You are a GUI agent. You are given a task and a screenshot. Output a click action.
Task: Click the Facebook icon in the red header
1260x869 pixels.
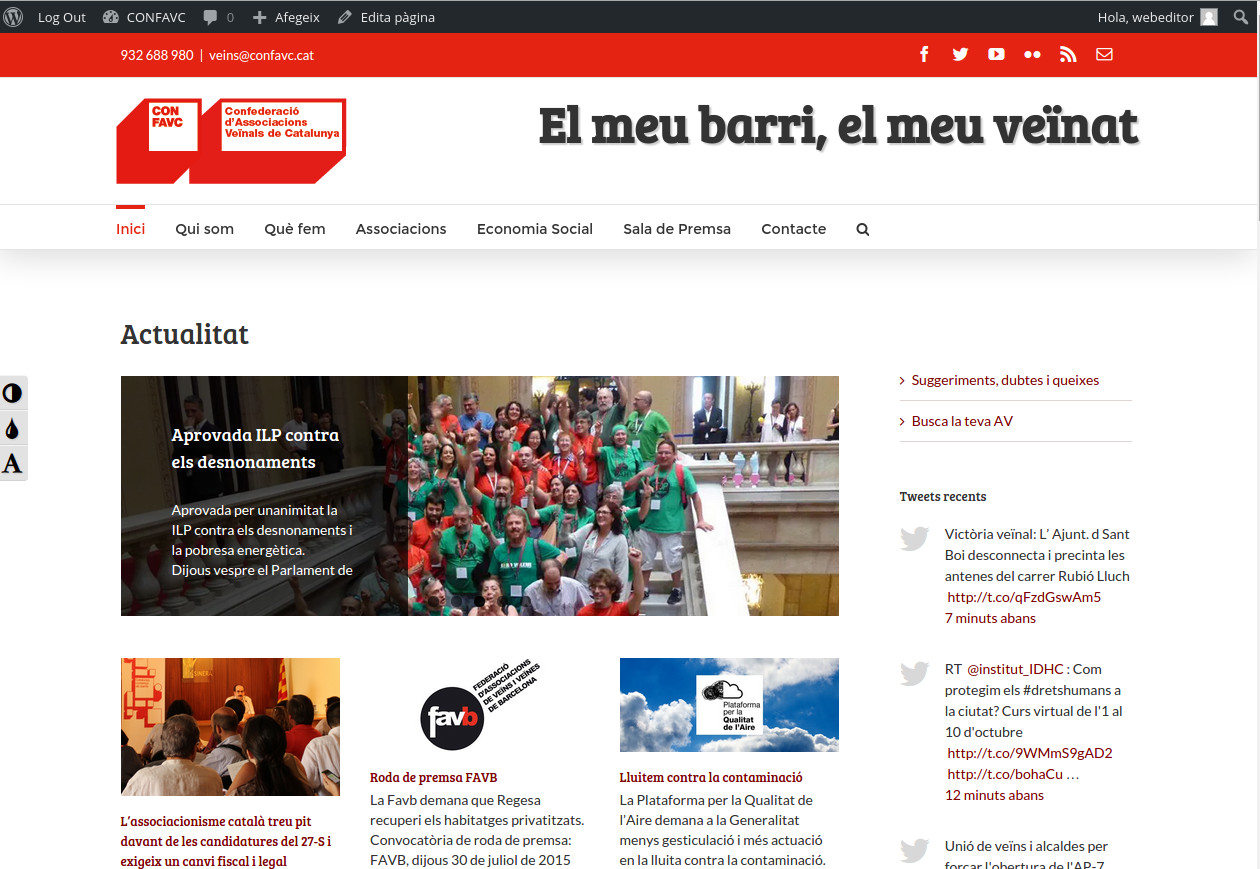click(x=924, y=55)
